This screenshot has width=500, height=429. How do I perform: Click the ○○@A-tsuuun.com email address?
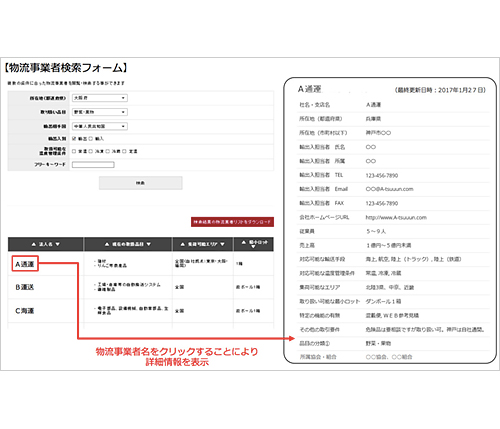point(389,189)
